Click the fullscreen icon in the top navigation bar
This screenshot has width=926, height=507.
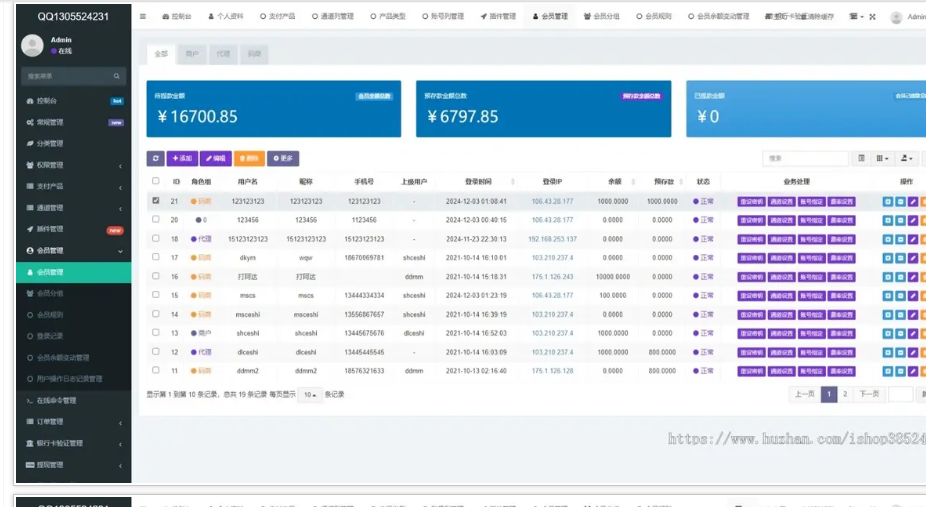pyautogui.click(x=872, y=17)
